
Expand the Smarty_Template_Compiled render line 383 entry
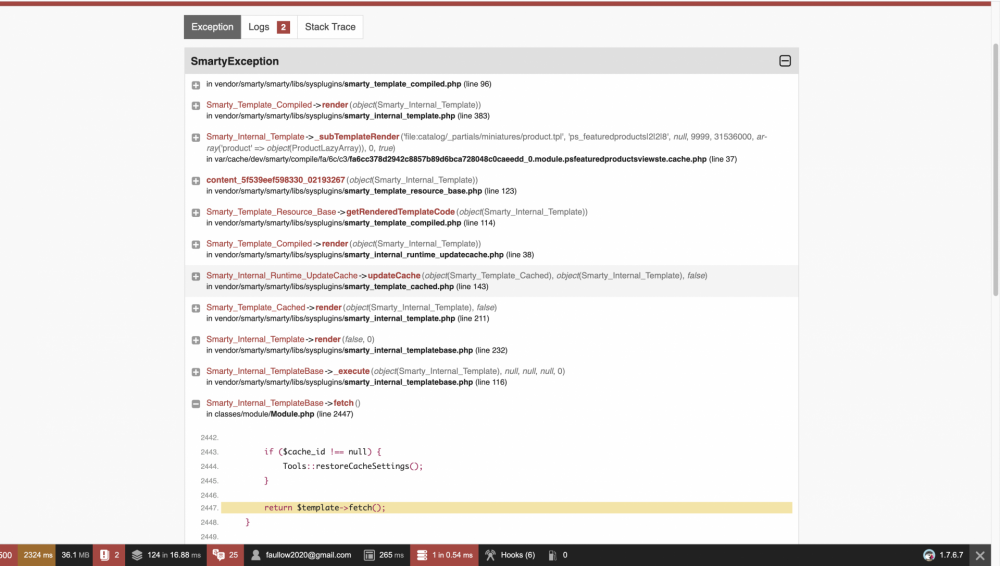pyautogui.click(x=196, y=105)
